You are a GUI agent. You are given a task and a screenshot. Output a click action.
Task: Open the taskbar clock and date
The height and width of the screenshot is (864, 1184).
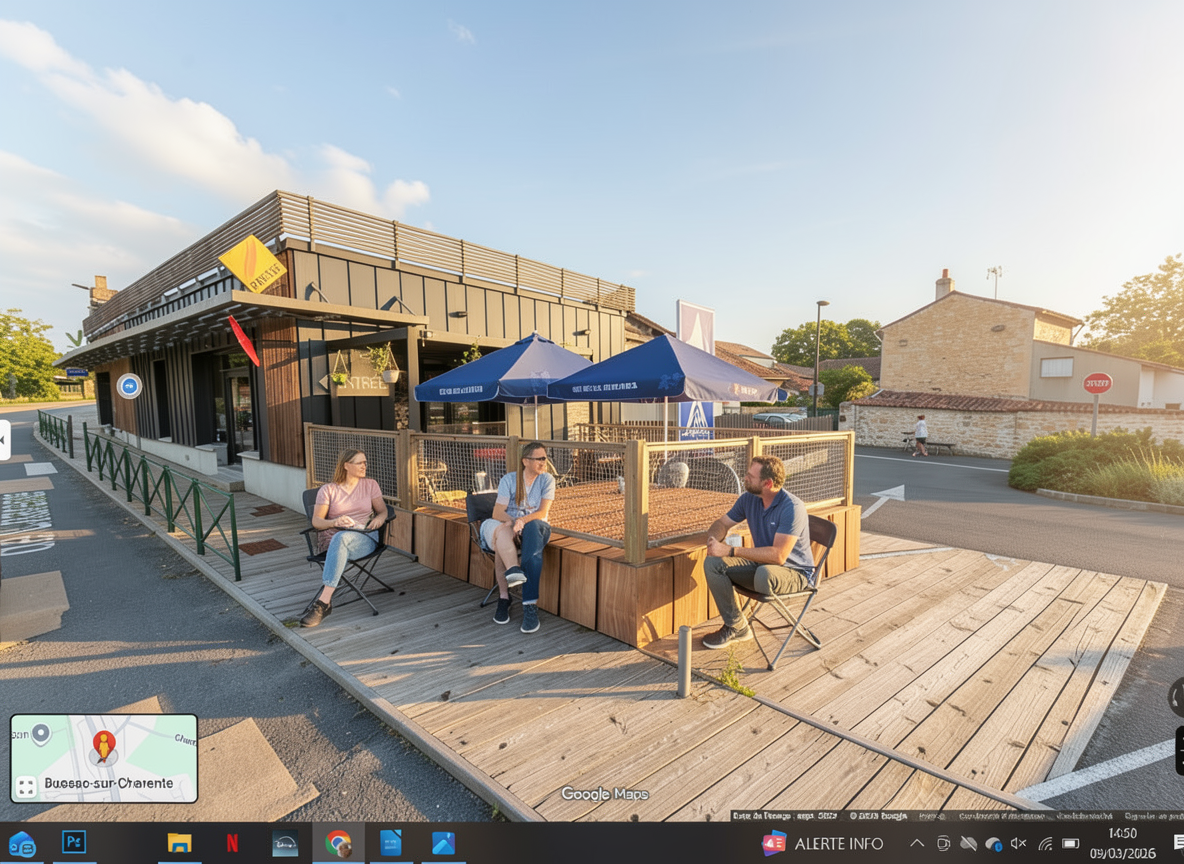(x=1122, y=843)
